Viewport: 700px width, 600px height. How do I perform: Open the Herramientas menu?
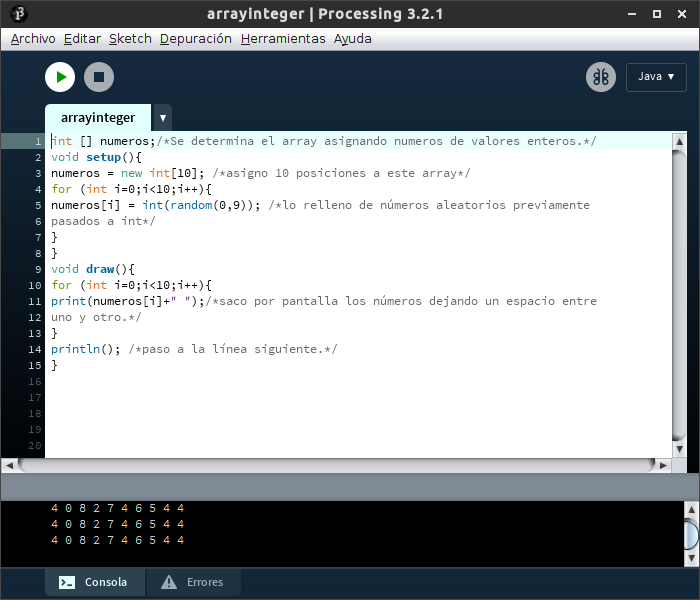point(283,39)
